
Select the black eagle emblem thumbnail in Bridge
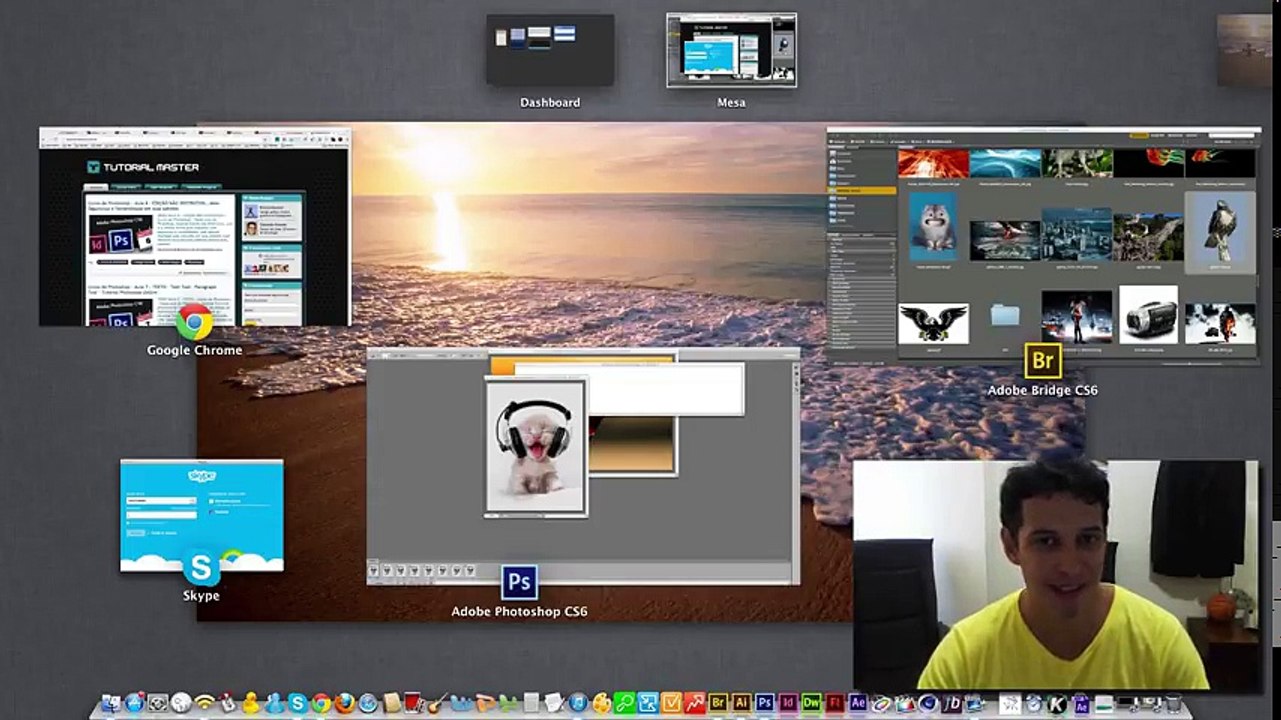click(933, 322)
